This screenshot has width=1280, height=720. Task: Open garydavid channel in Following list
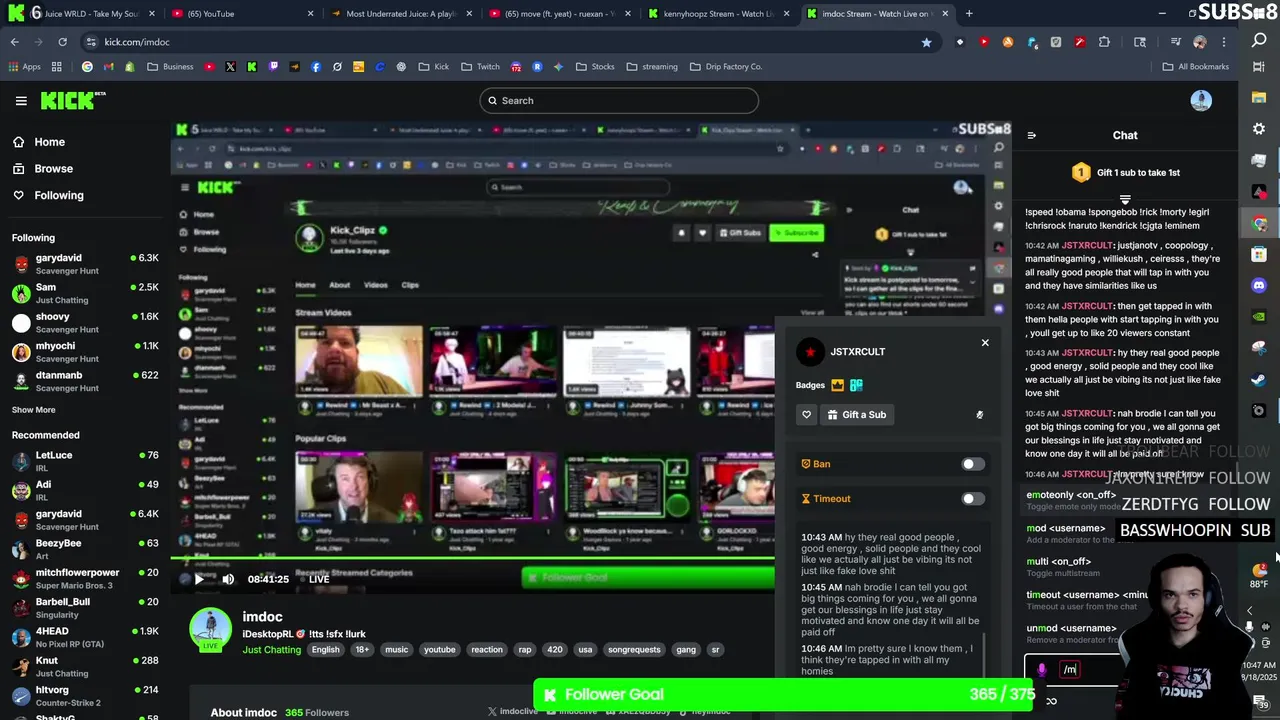85,264
